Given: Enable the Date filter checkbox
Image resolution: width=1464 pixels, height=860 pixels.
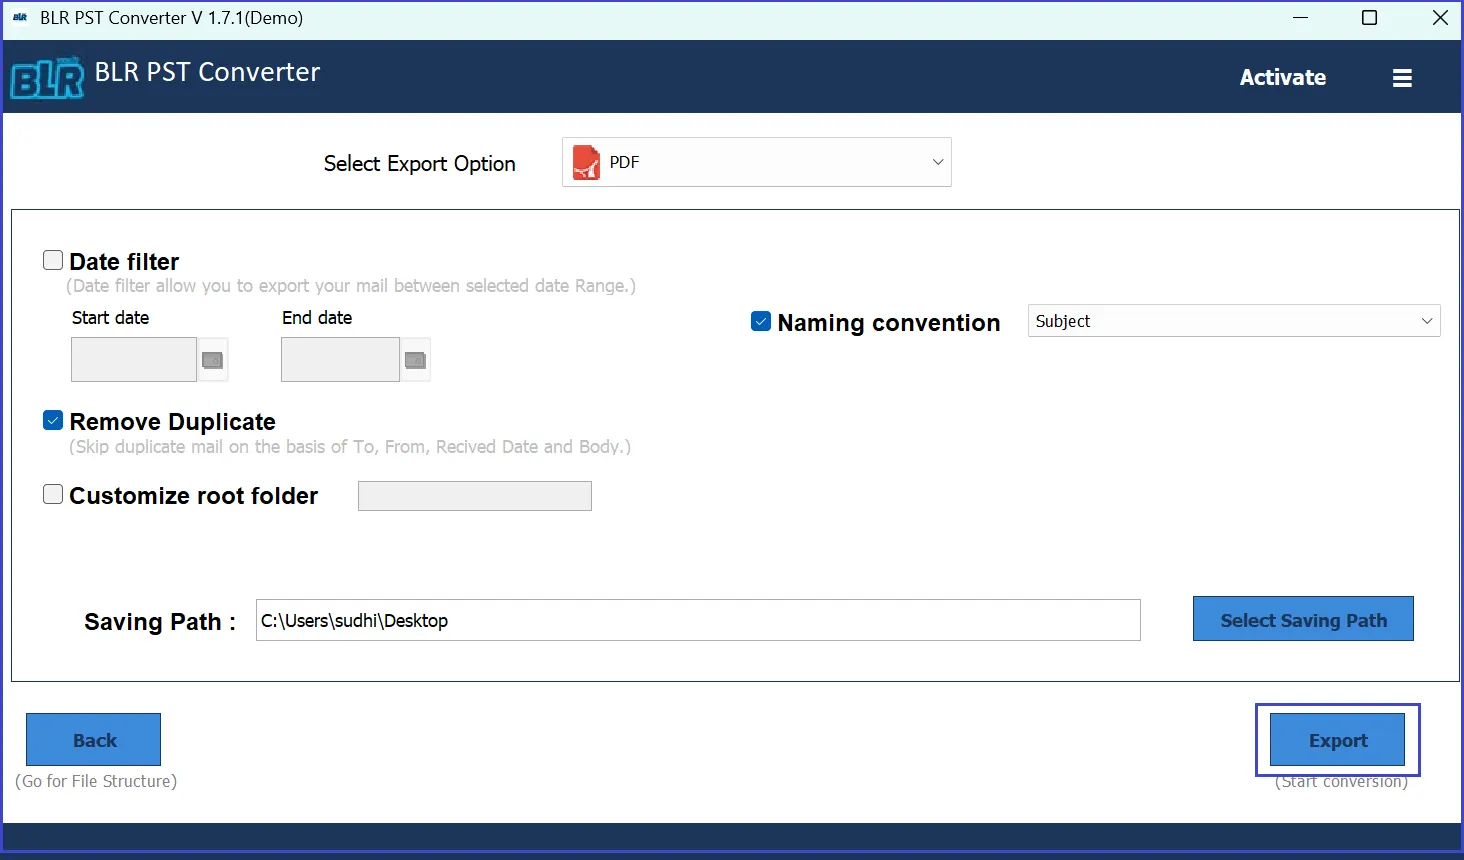Looking at the screenshot, I should (52, 259).
